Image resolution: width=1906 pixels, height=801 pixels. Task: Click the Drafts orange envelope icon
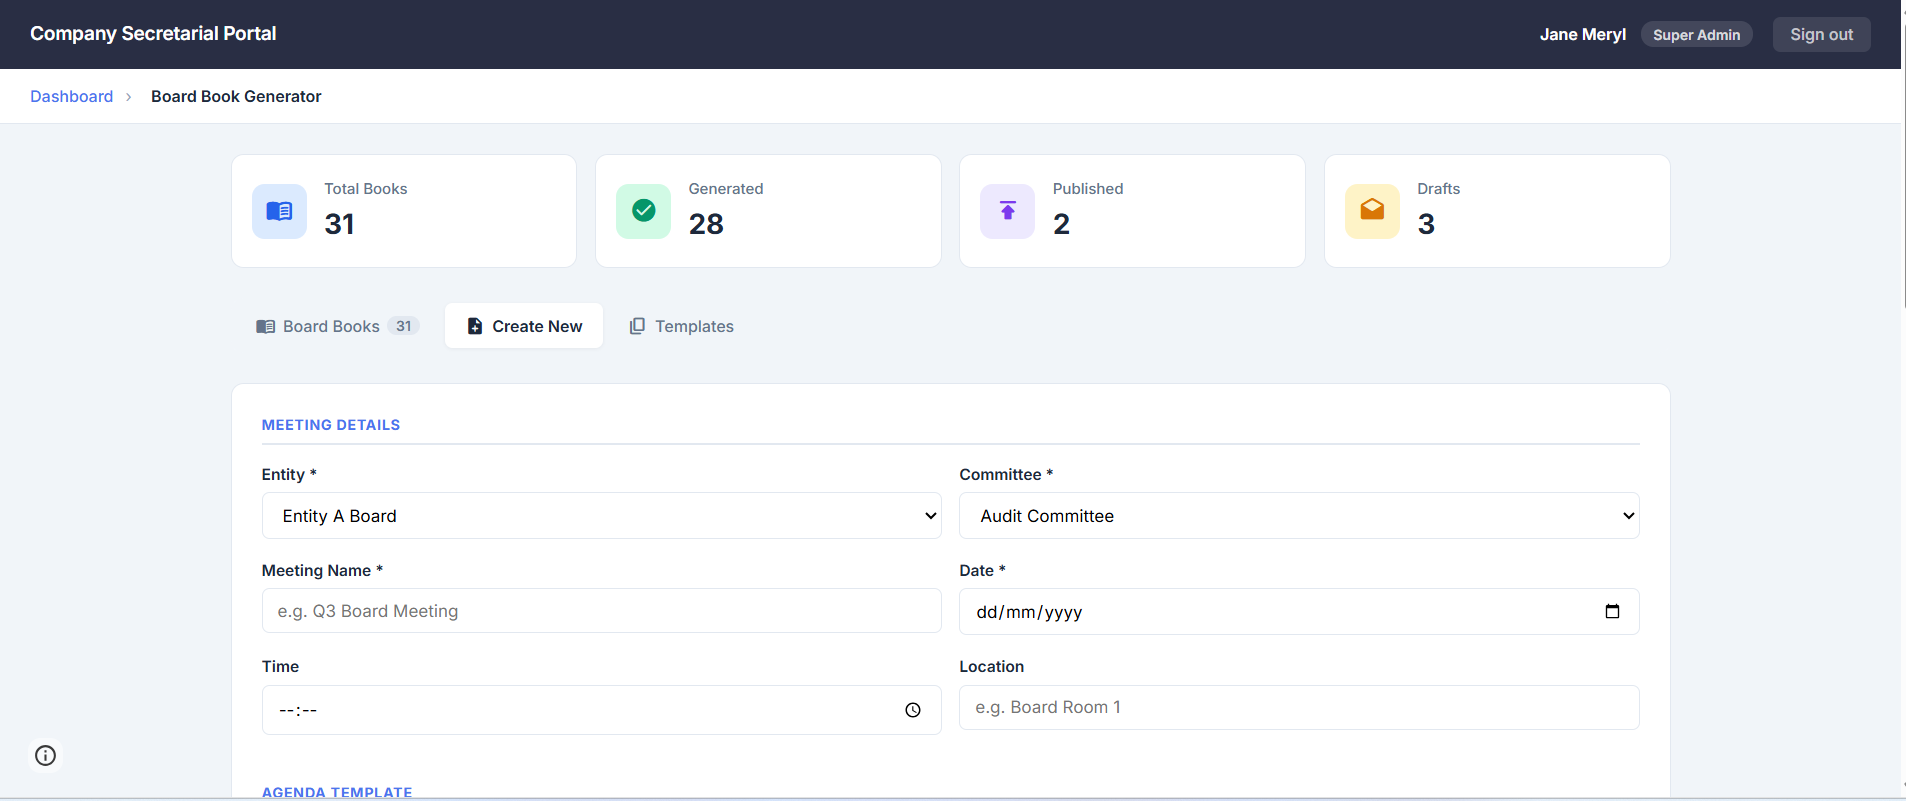click(x=1372, y=211)
